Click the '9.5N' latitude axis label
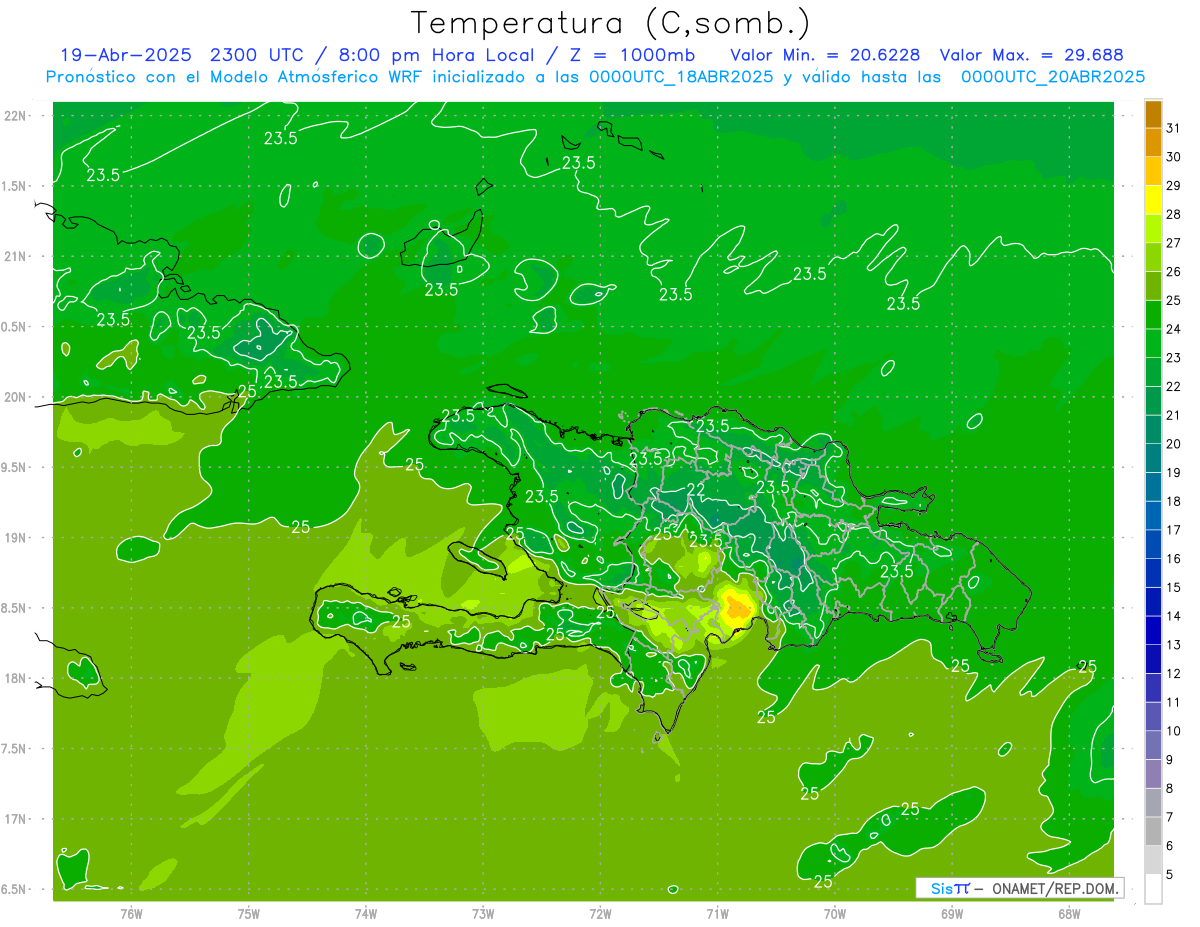 [x=15, y=467]
